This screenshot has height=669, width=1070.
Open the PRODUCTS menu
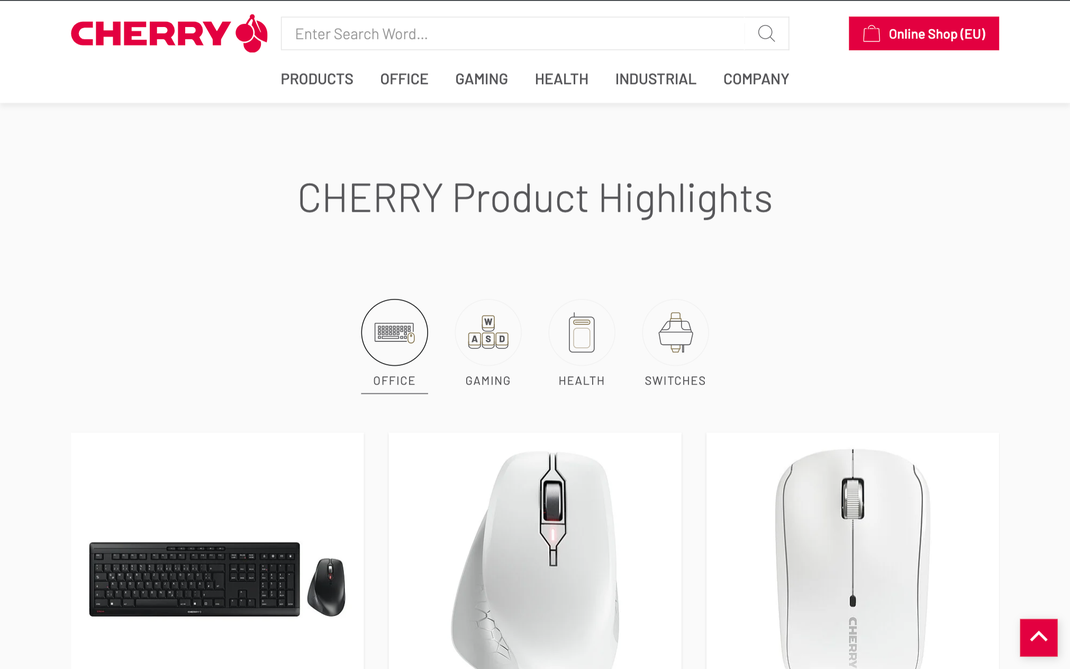[x=317, y=79]
